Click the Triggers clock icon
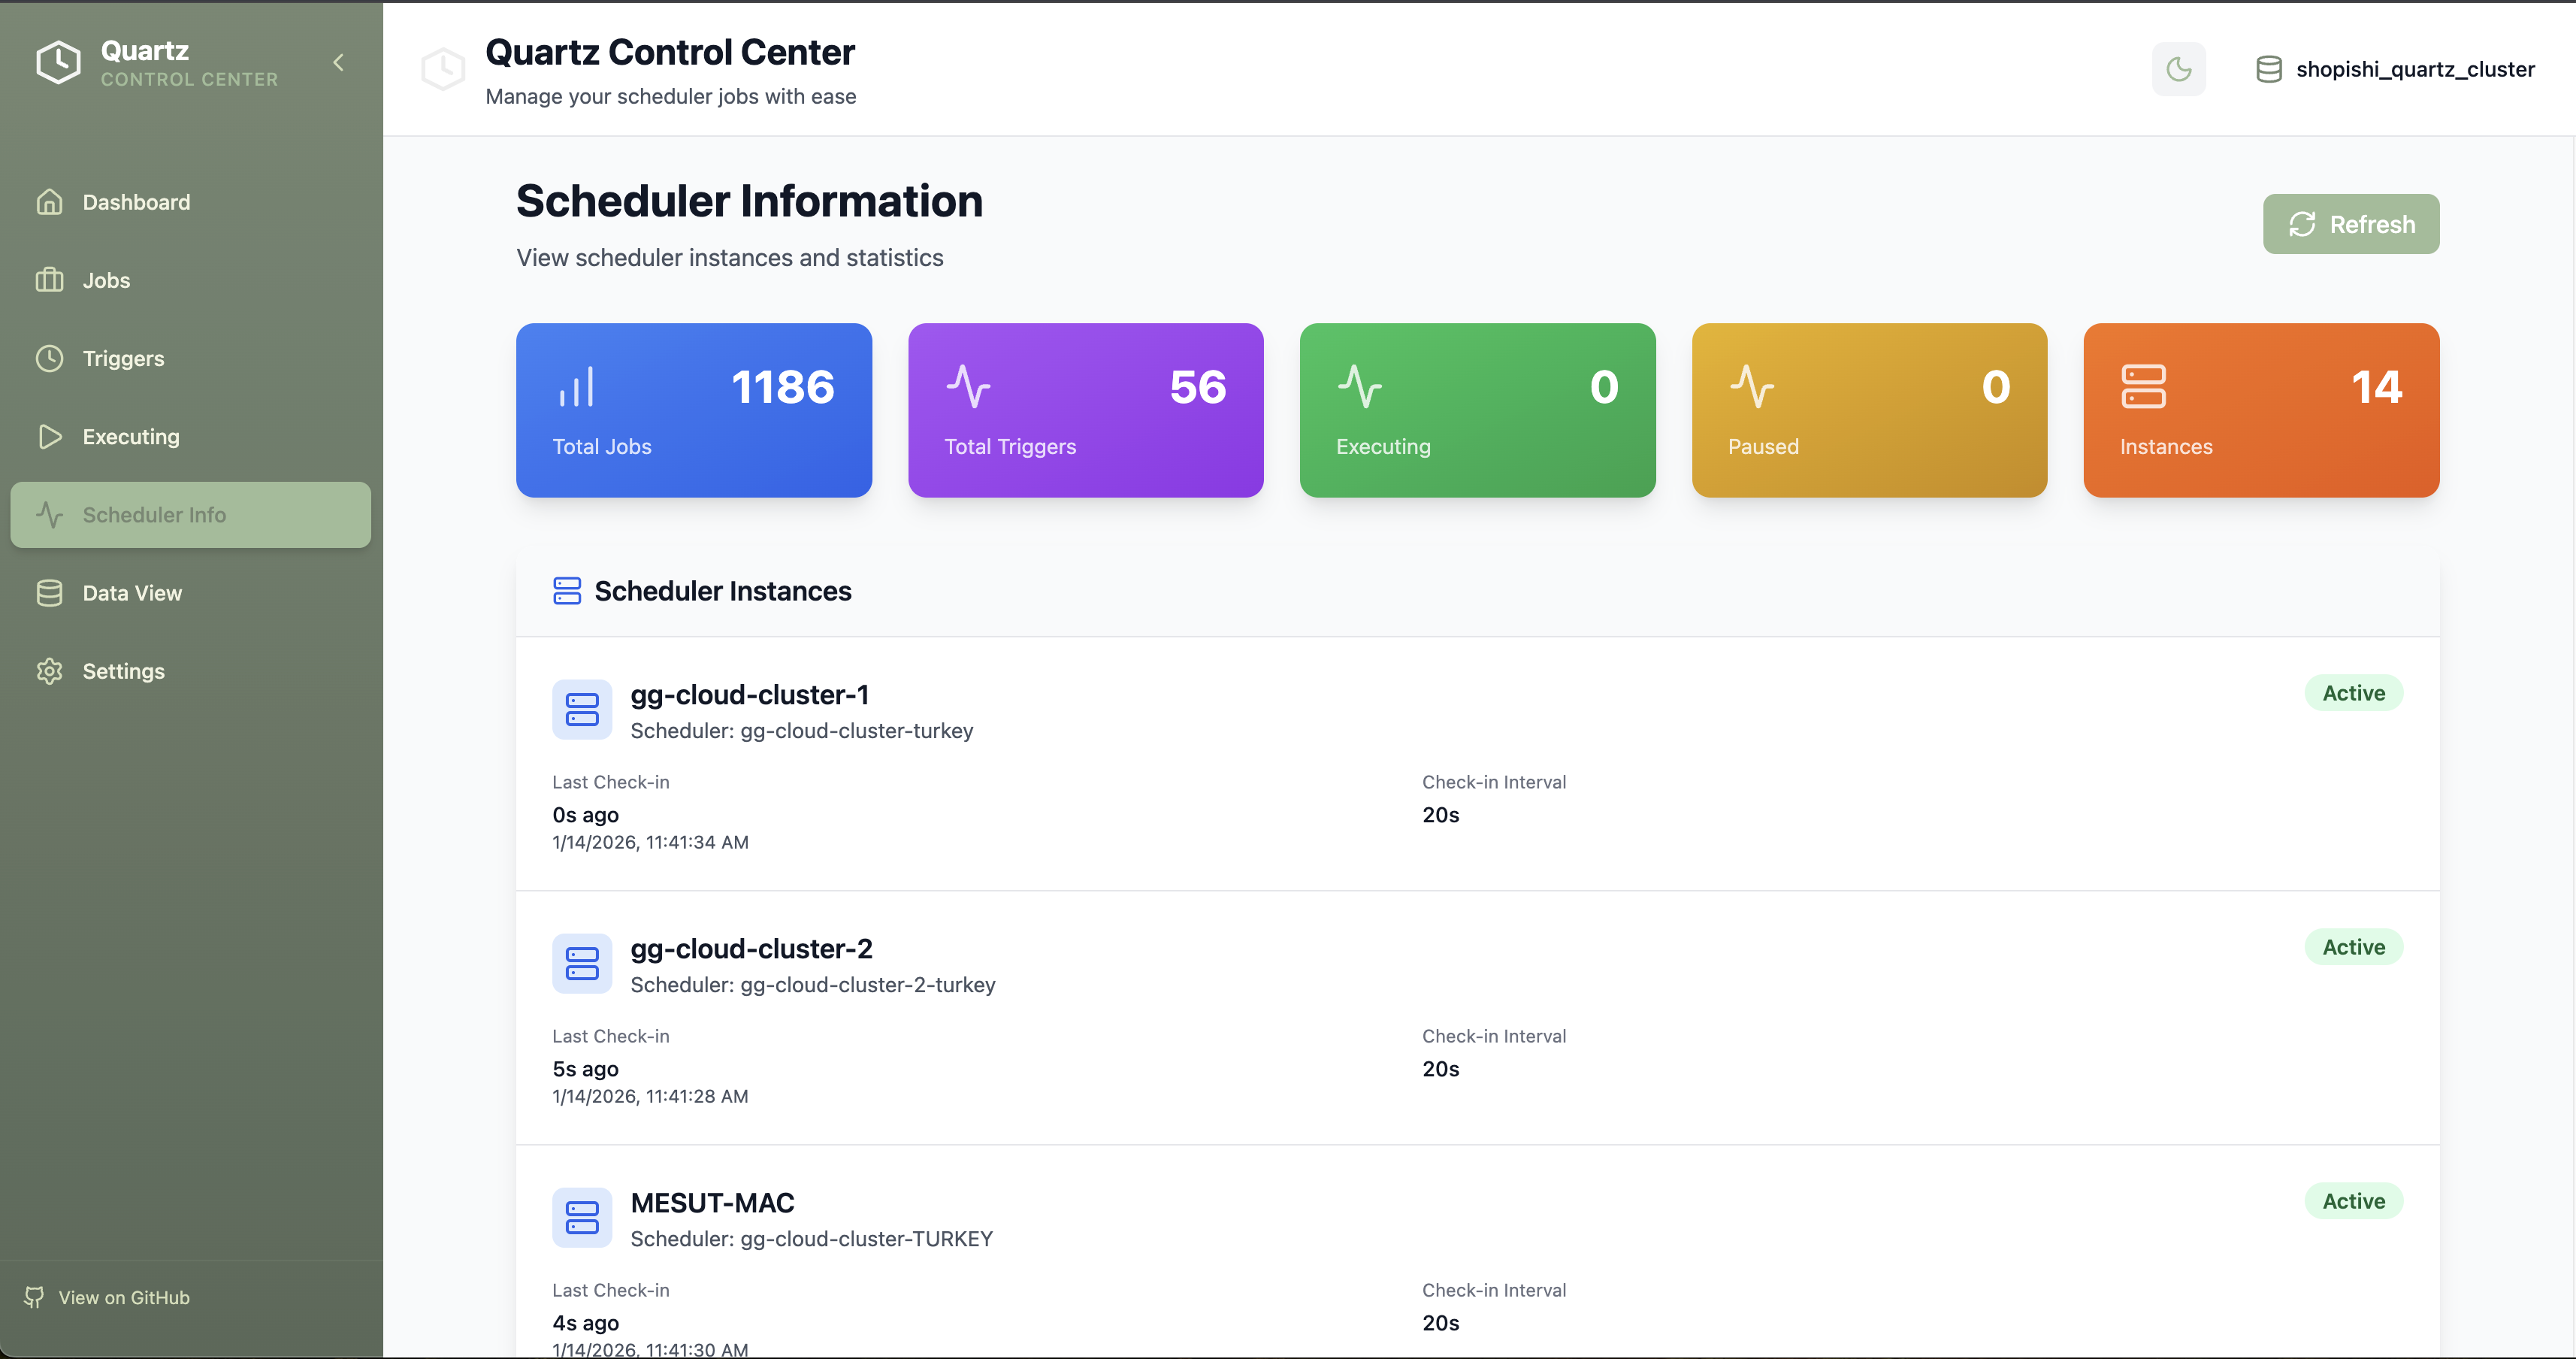Viewport: 2576px width, 1359px height. pos(50,358)
